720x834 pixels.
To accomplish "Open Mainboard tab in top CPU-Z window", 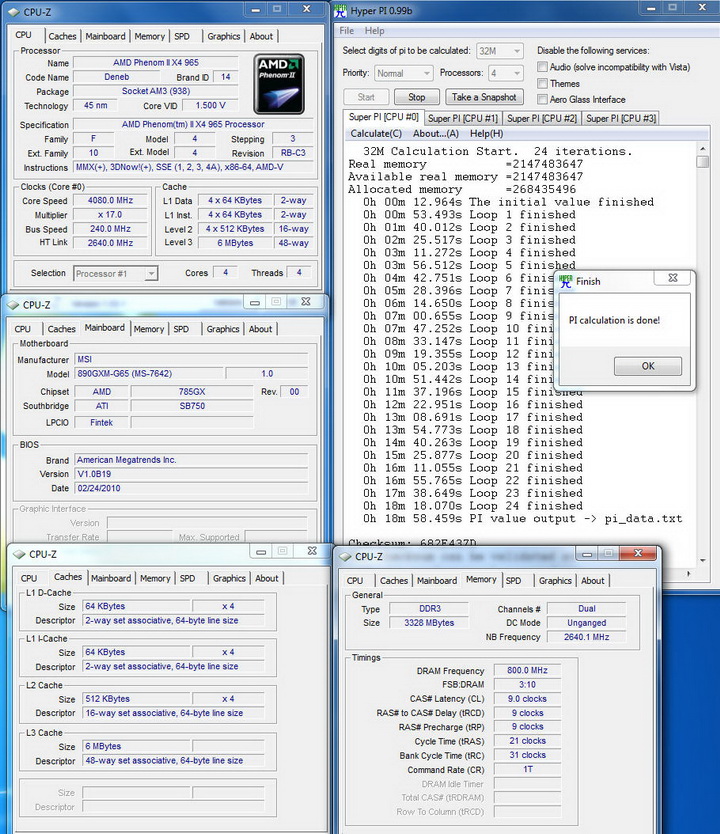I will (105, 36).
